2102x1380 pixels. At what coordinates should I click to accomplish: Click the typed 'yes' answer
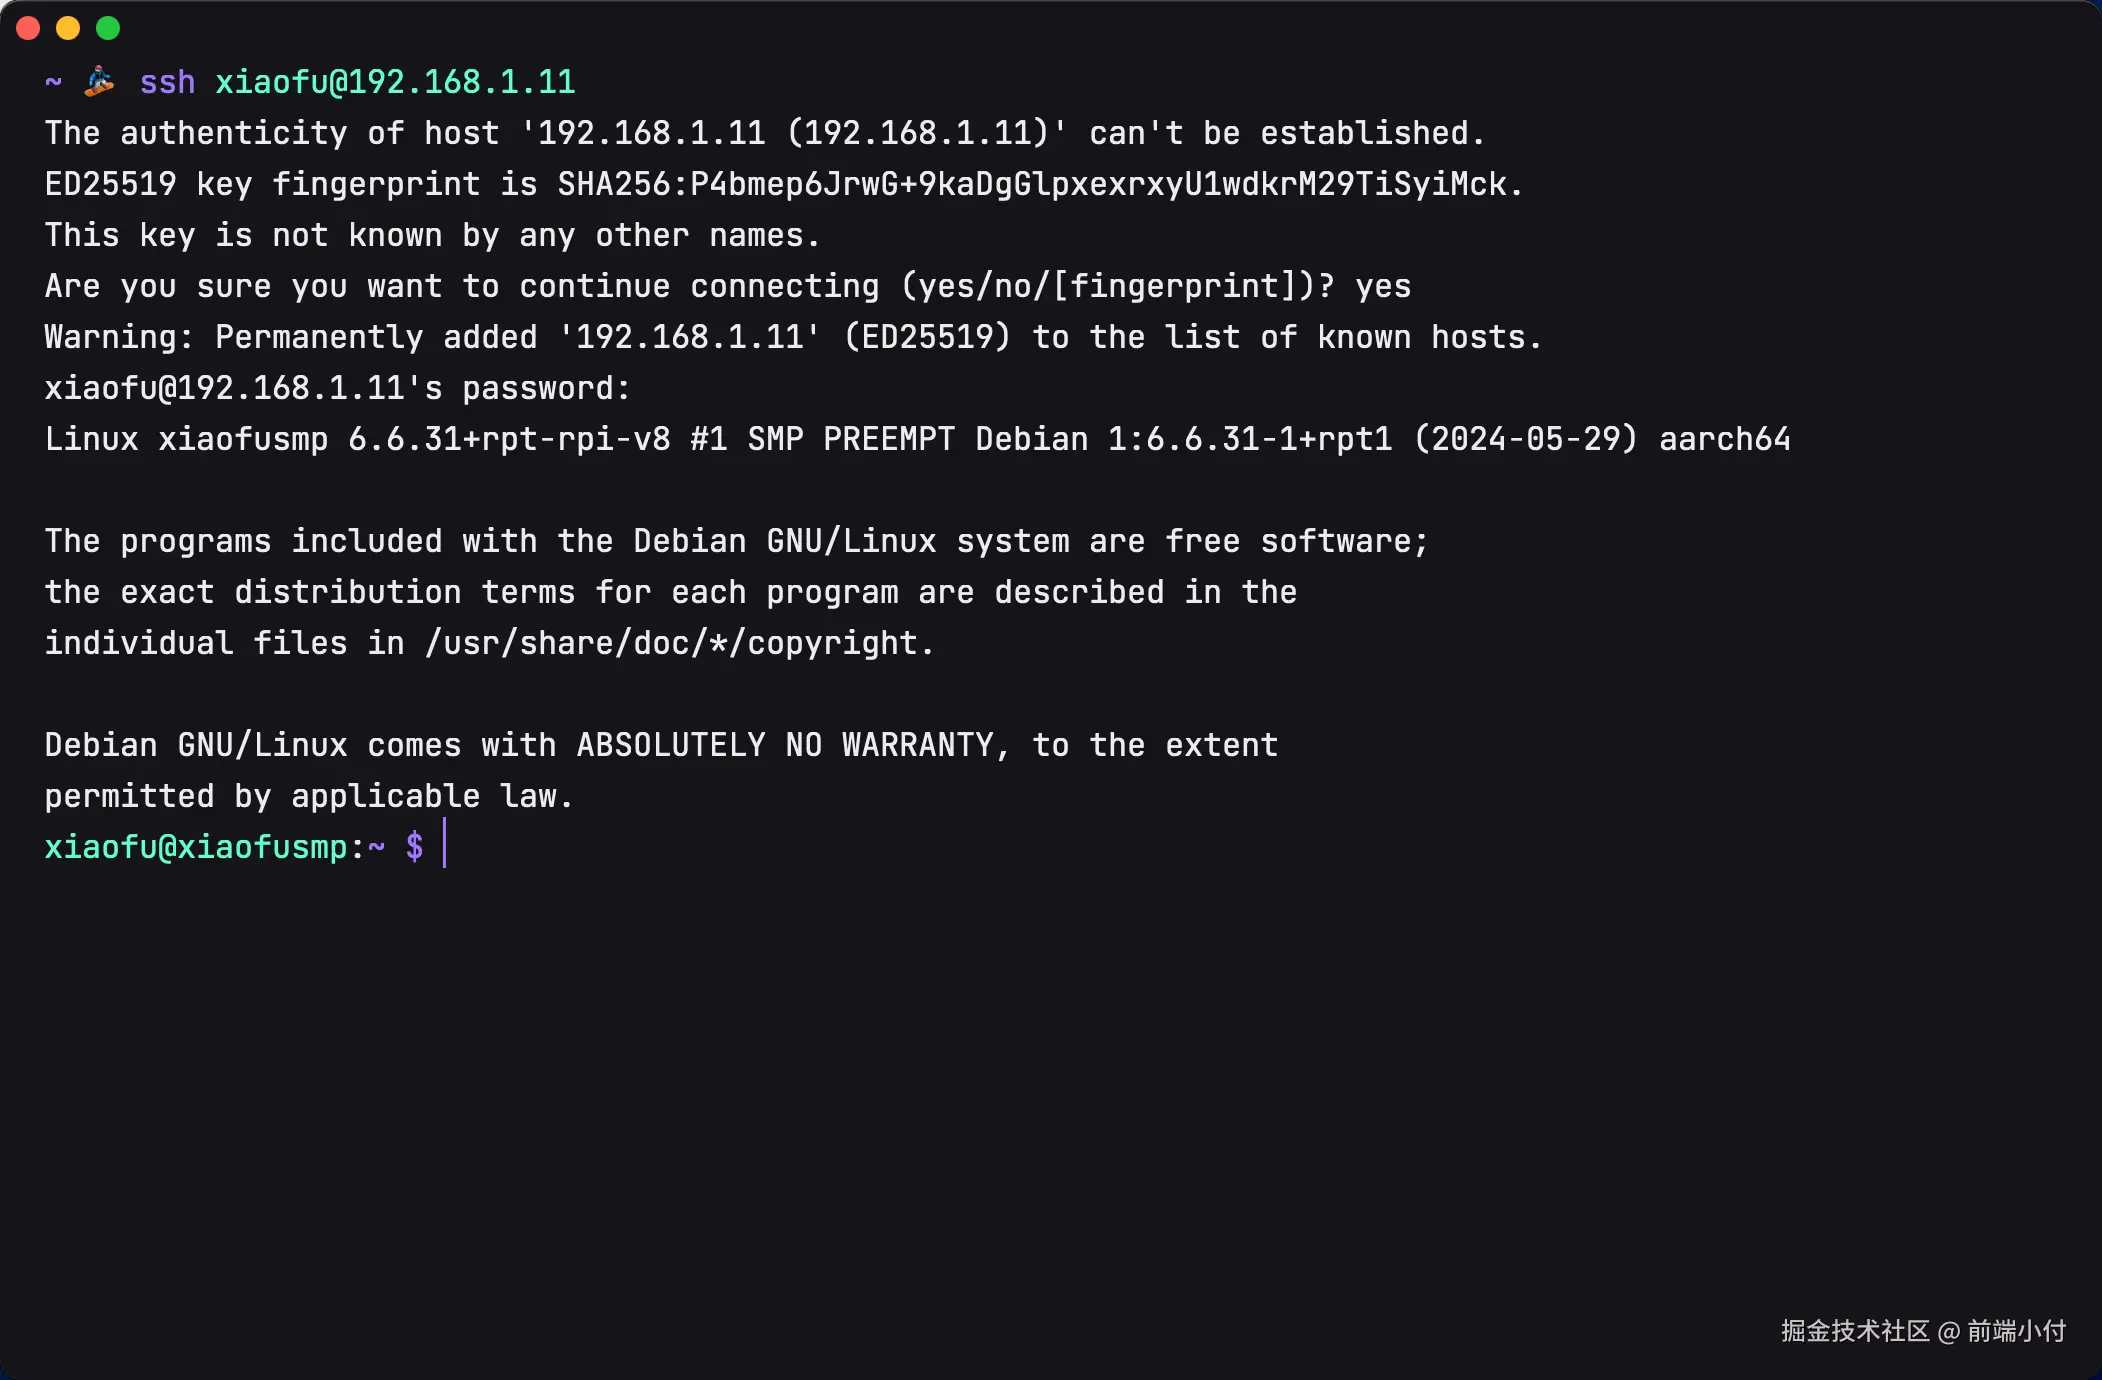click(1383, 287)
